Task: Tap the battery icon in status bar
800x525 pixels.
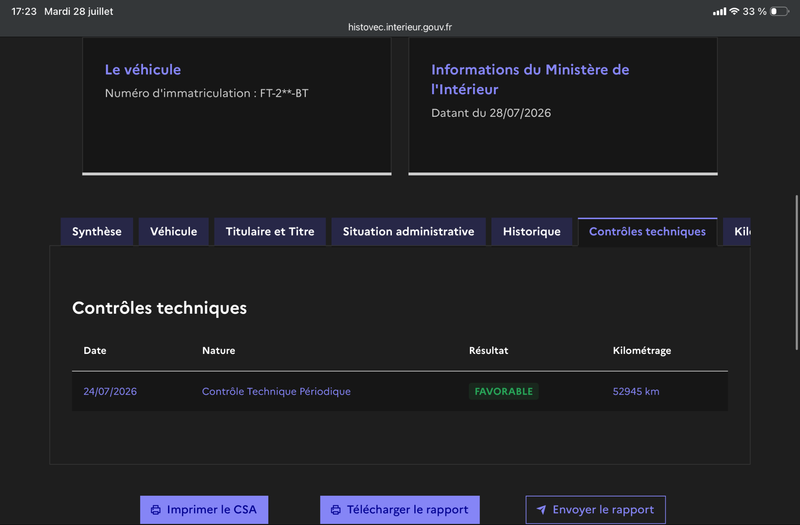Action: click(x=779, y=11)
